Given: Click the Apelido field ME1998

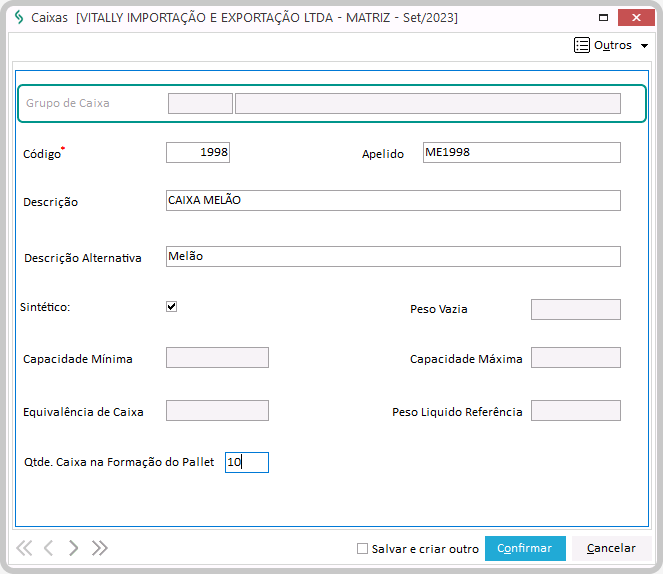Looking at the screenshot, I should [x=522, y=153].
